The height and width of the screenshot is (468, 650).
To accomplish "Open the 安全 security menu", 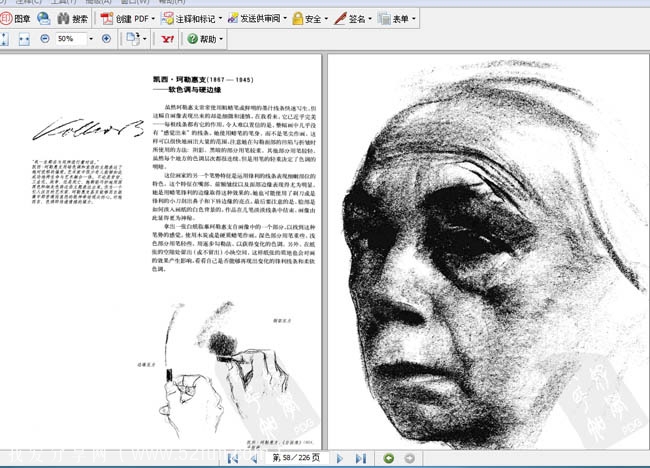I will click(x=310, y=19).
